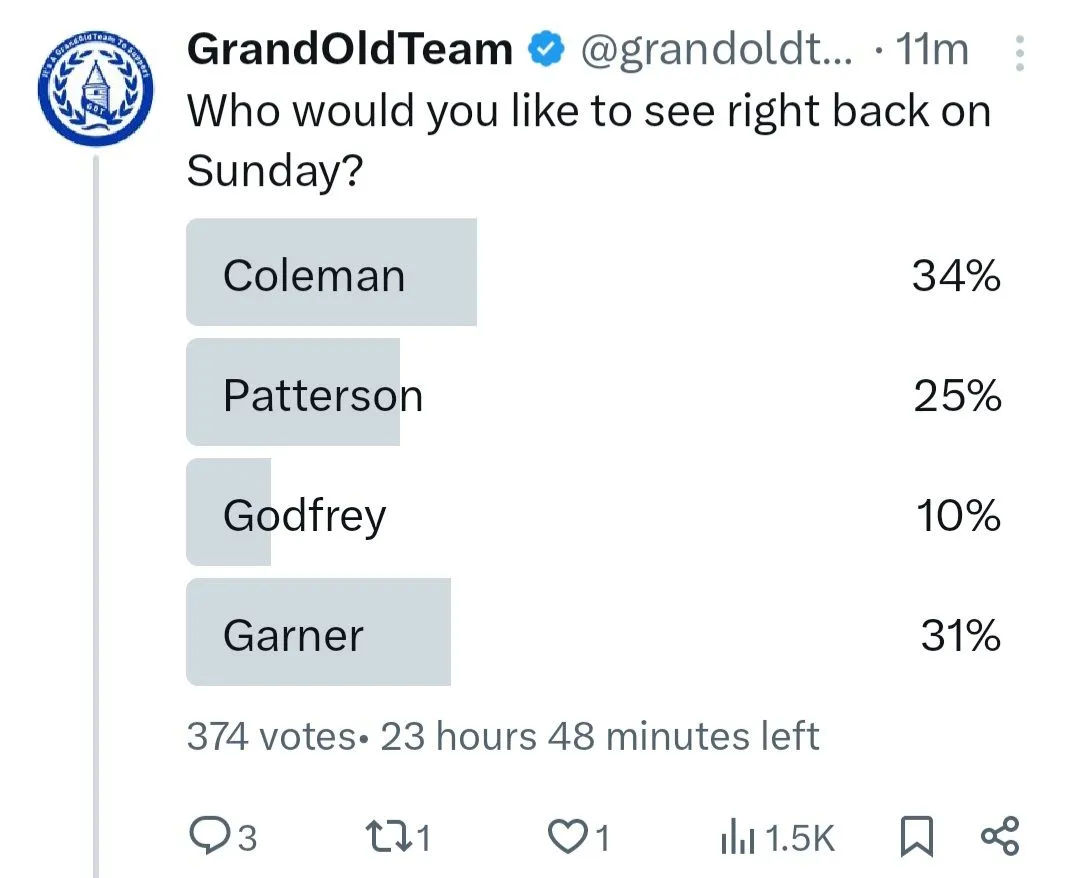Open the @grandoldt handle link
Screen dimensions: 1080x878
717,49
